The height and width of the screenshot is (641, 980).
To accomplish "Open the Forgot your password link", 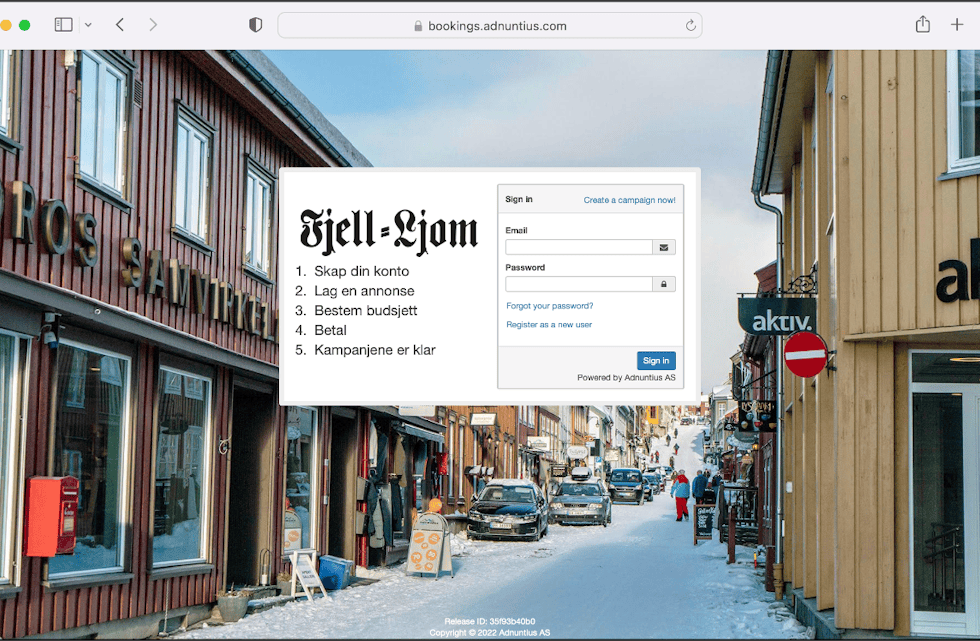I will click(550, 306).
